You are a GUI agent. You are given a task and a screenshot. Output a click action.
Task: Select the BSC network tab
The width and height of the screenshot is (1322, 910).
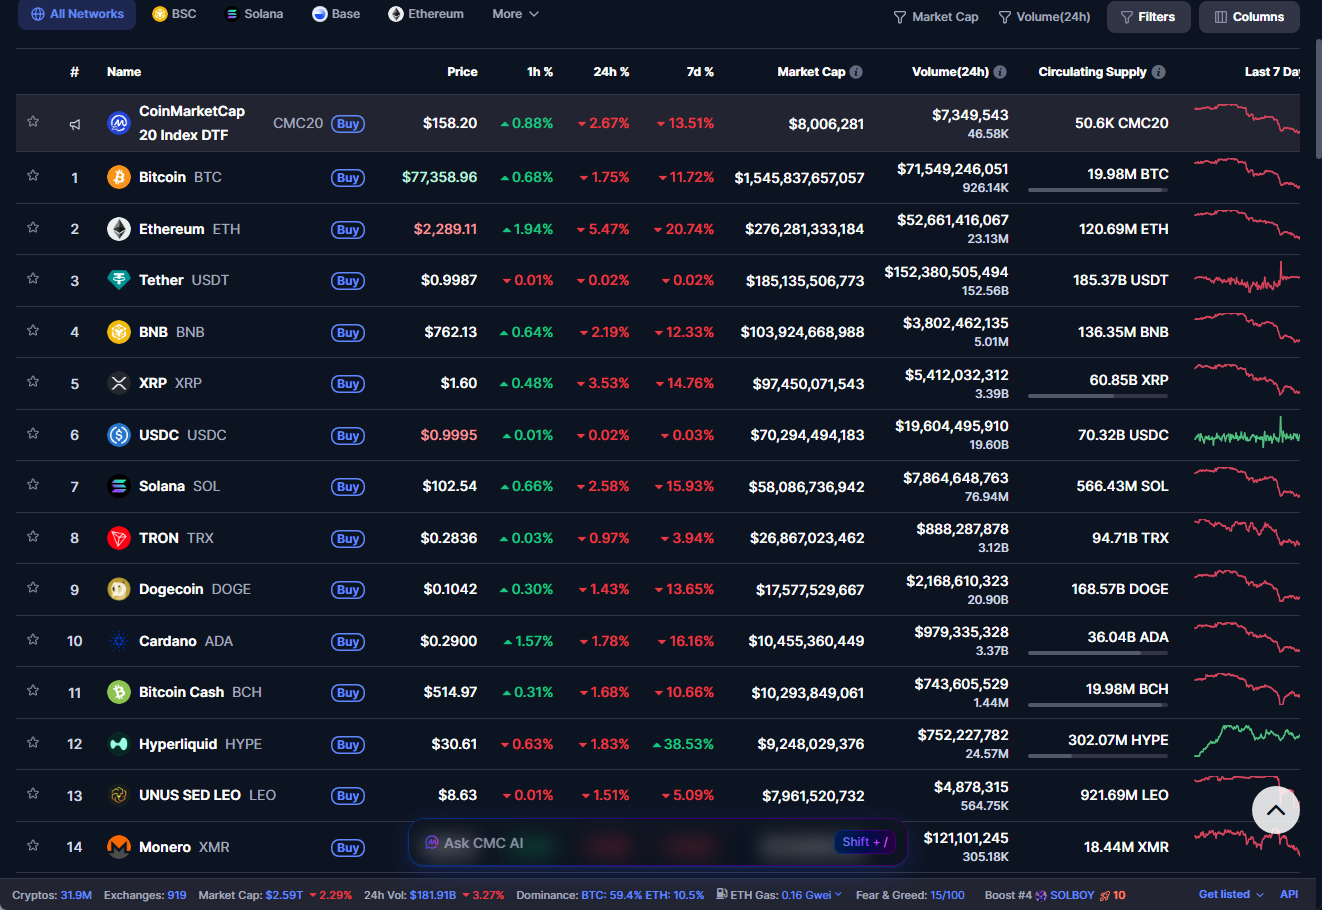pos(174,14)
